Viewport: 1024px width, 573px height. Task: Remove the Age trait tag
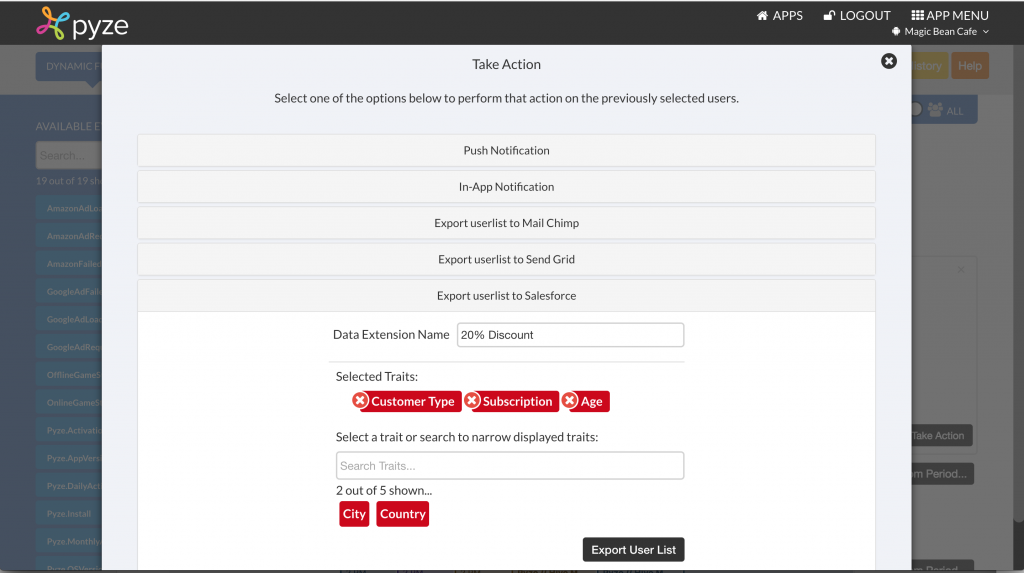click(x=570, y=401)
